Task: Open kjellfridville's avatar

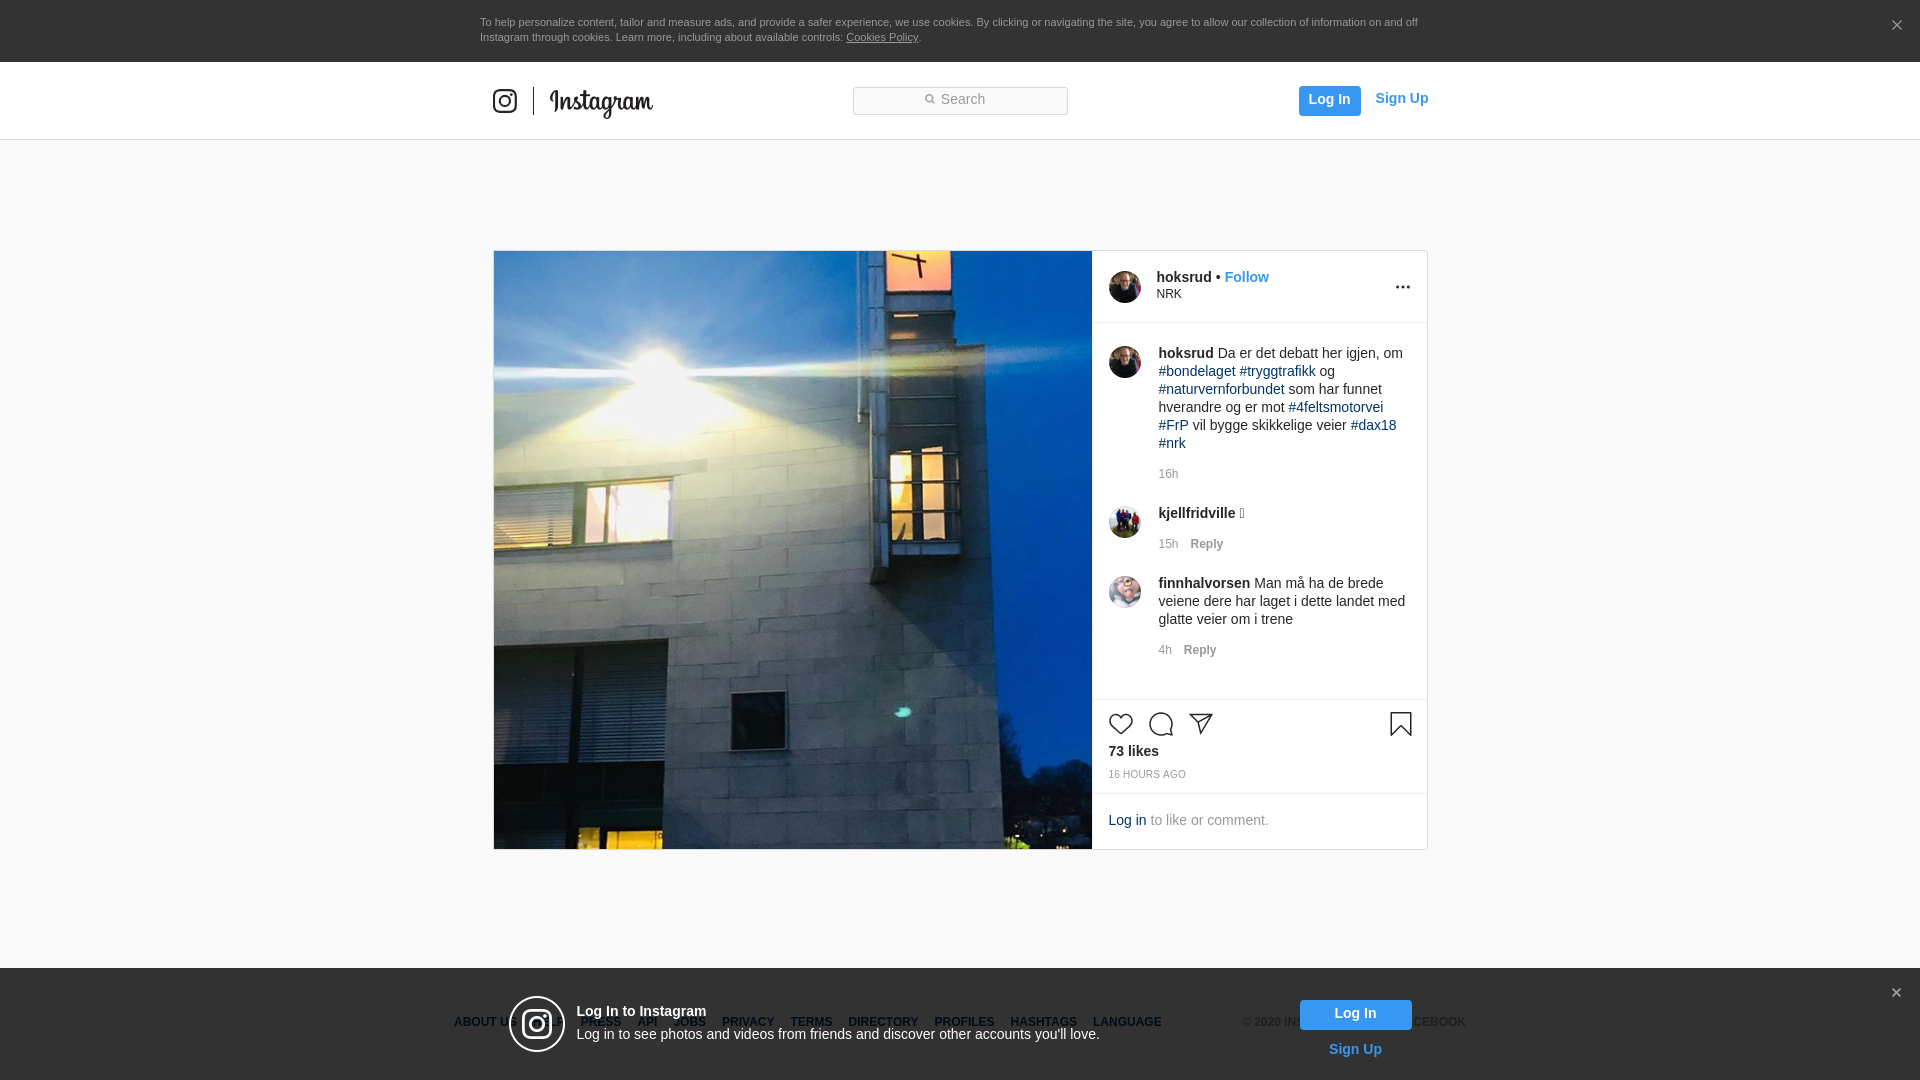Action: [x=1124, y=522]
